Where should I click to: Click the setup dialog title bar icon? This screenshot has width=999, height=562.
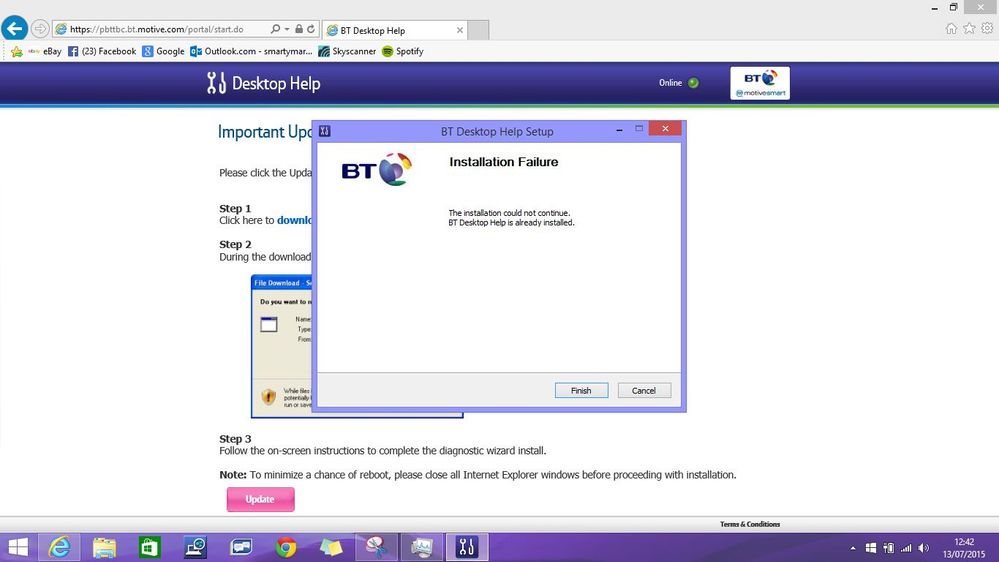324,131
